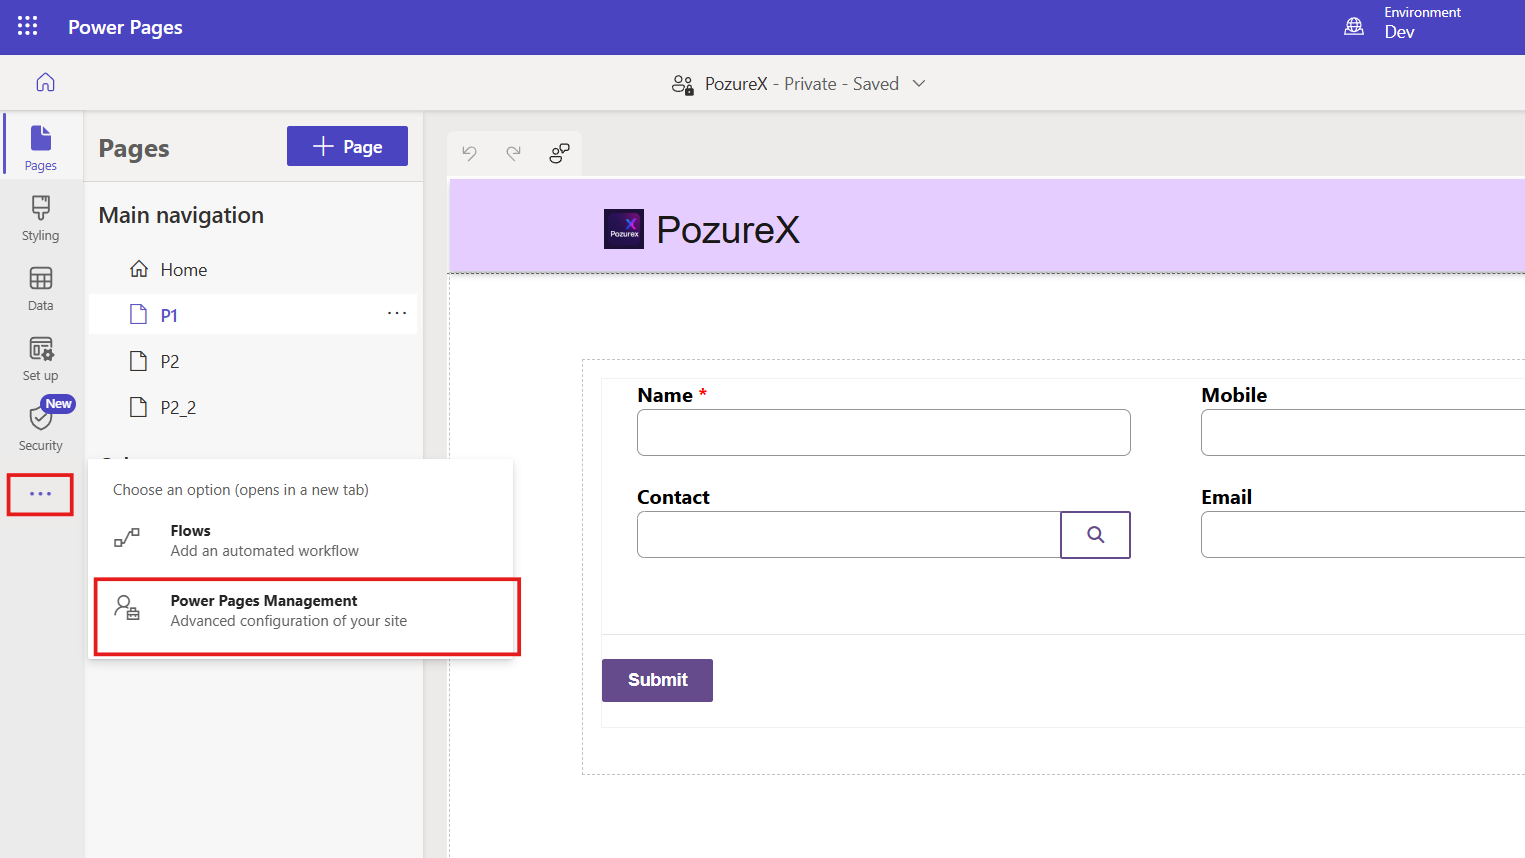Select the P1 page
The width and height of the screenshot is (1525, 858).
253,315
